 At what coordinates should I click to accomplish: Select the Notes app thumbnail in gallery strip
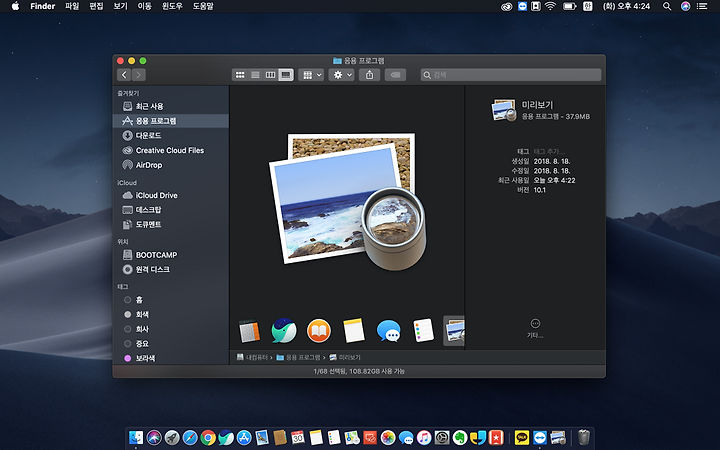click(354, 331)
